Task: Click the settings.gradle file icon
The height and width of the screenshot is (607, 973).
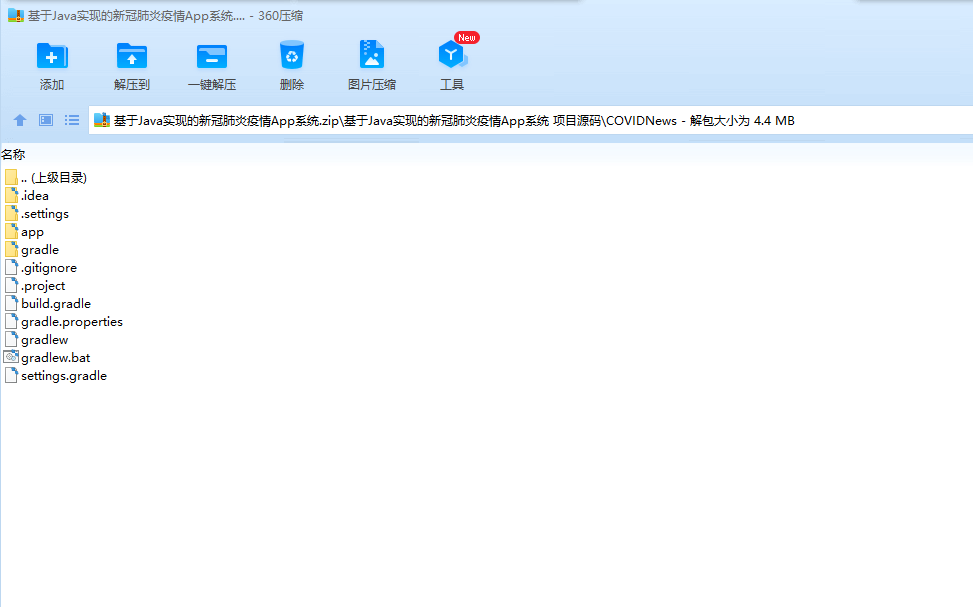Action: [x=11, y=375]
